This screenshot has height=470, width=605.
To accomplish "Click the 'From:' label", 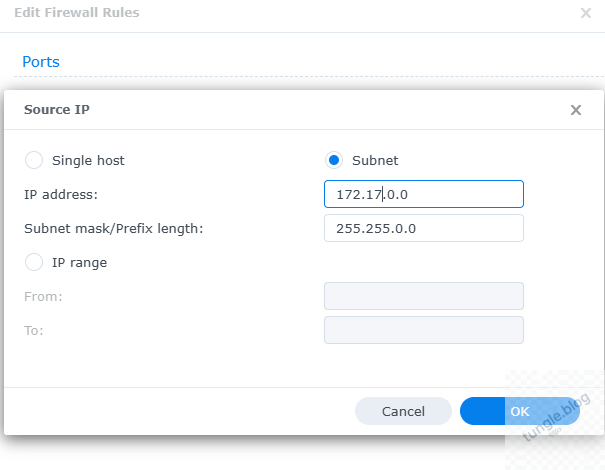I will click(x=43, y=296).
